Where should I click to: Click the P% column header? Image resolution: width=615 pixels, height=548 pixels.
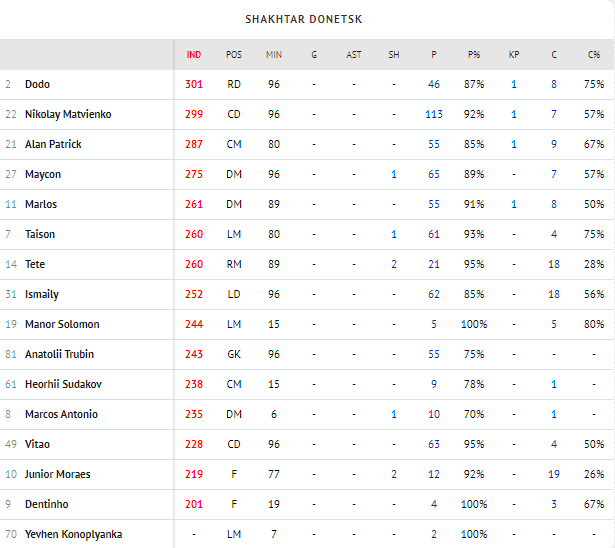[x=474, y=54]
